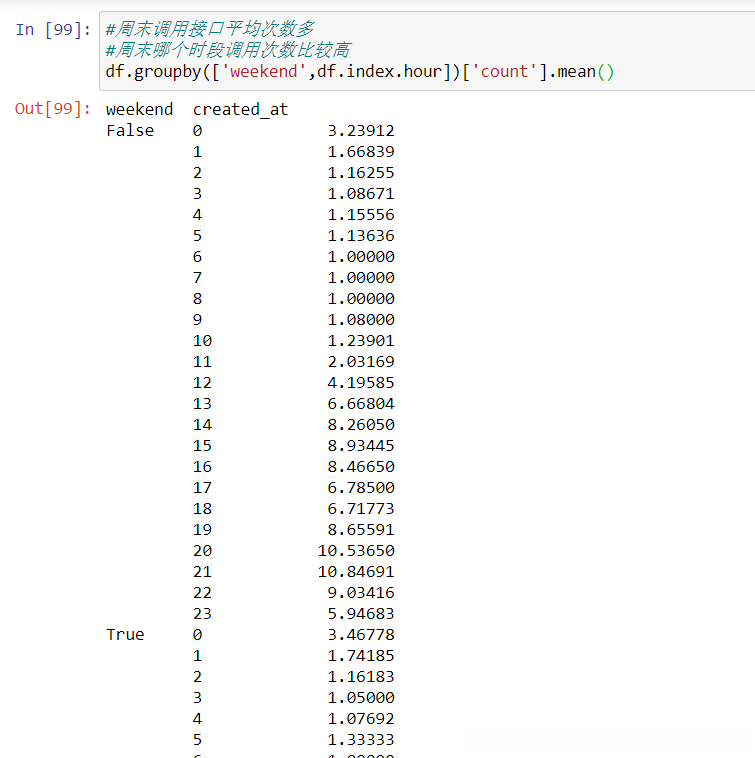This screenshot has width=755, height=758.
Task: Click the created_at header in output
Action: pyautogui.click(x=240, y=110)
